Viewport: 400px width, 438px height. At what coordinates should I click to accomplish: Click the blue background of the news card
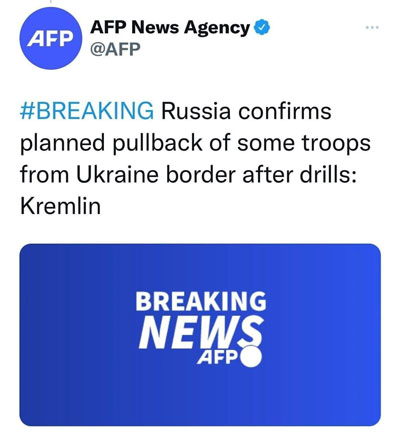[x=77, y=335]
